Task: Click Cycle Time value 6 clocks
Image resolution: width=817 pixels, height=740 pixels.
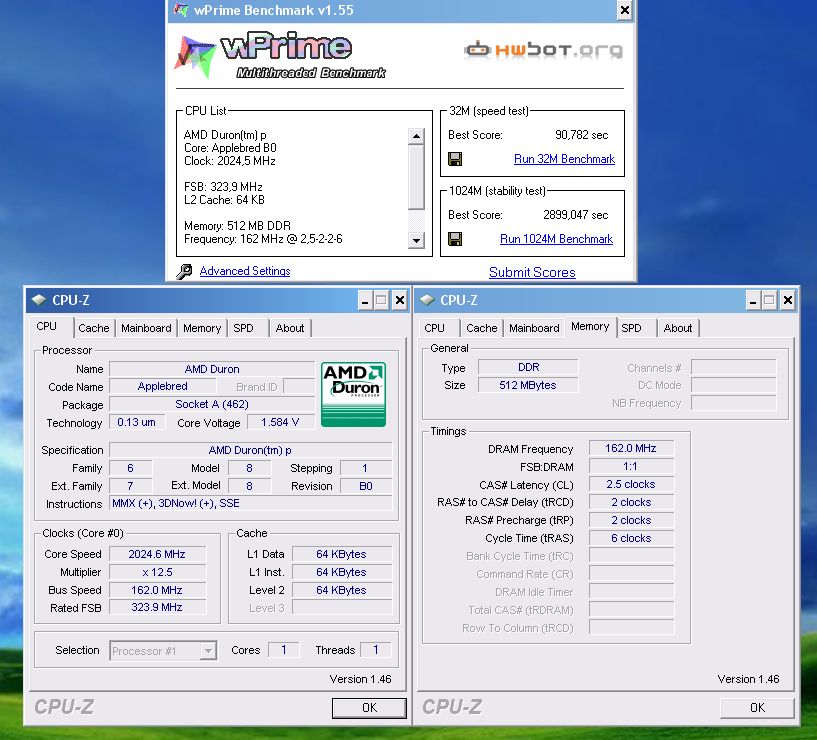Action: click(x=631, y=538)
